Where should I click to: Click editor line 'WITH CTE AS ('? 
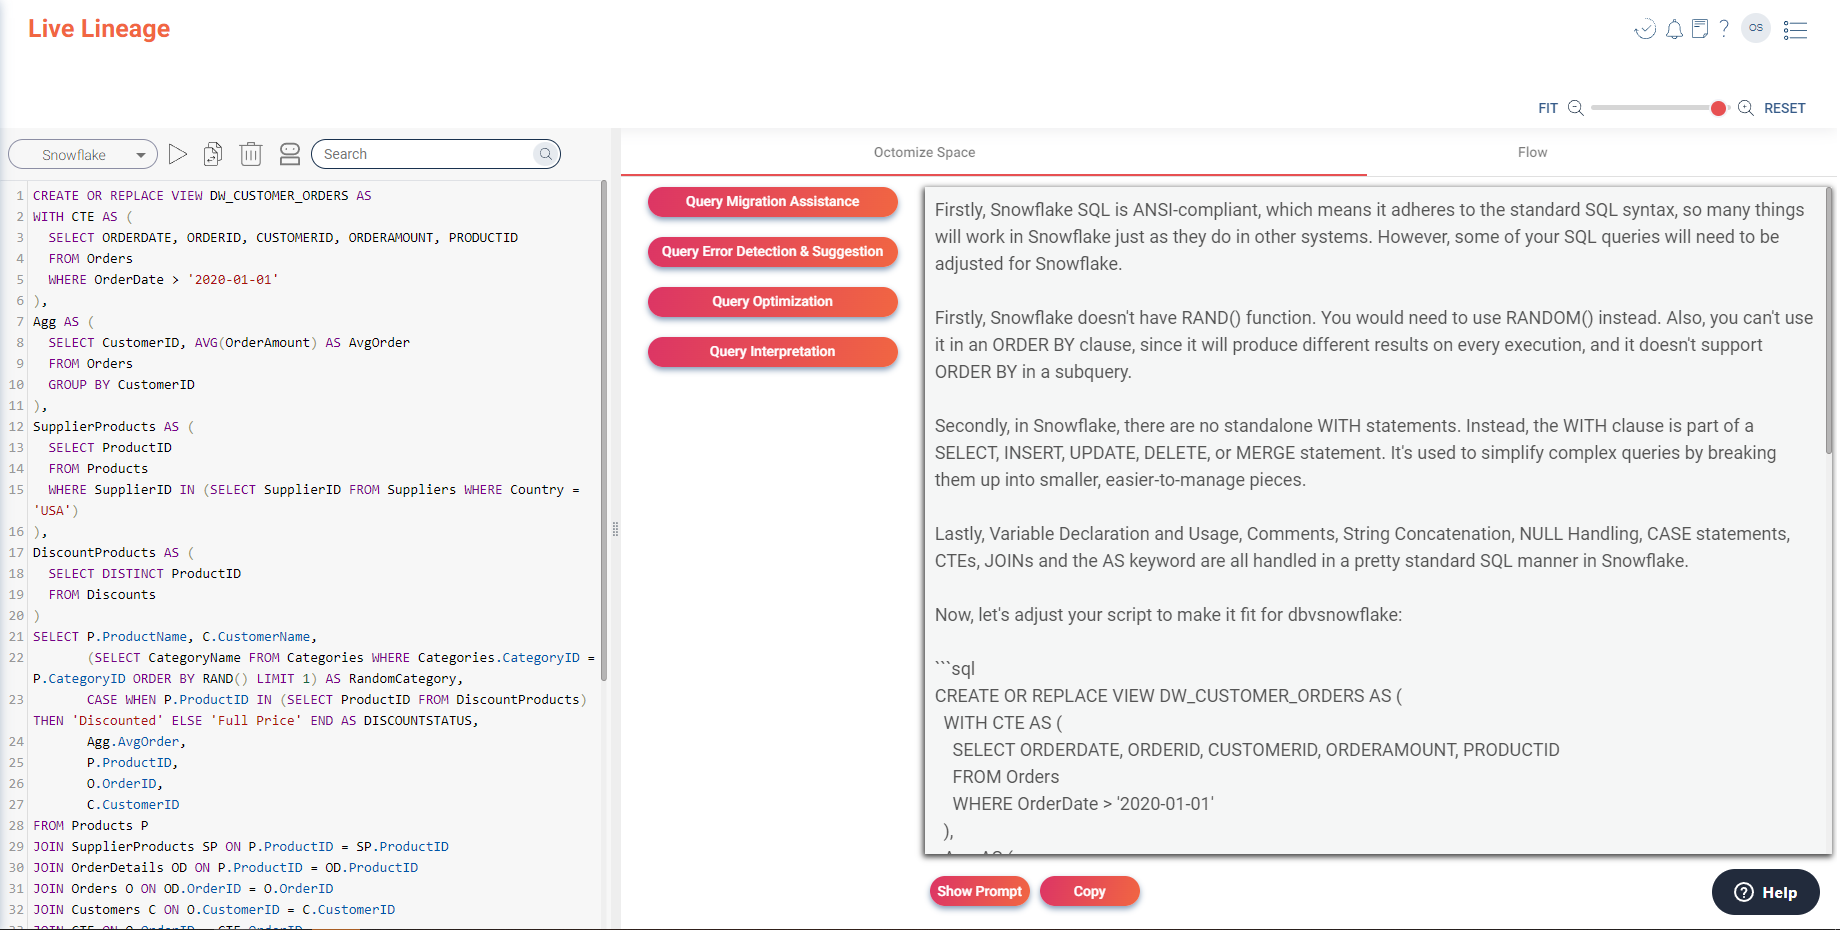tap(82, 217)
